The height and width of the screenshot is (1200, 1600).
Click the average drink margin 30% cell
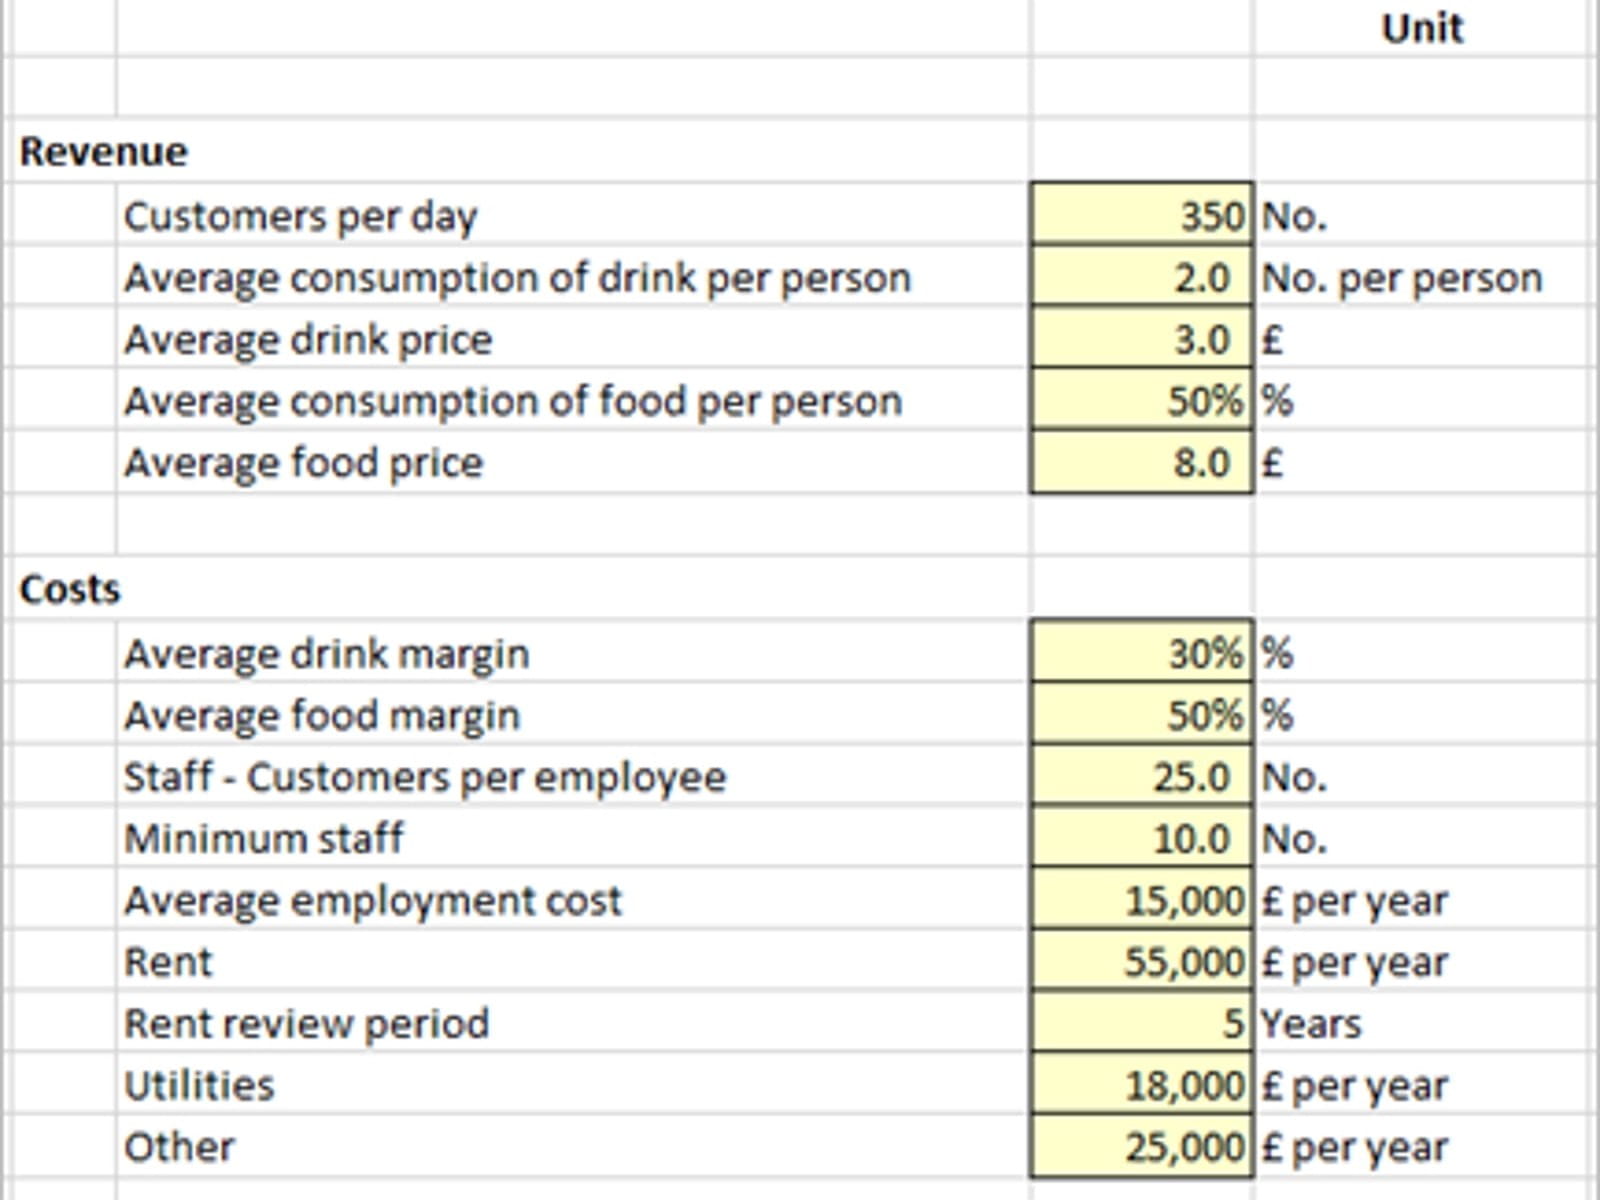click(x=1141, y=653)
